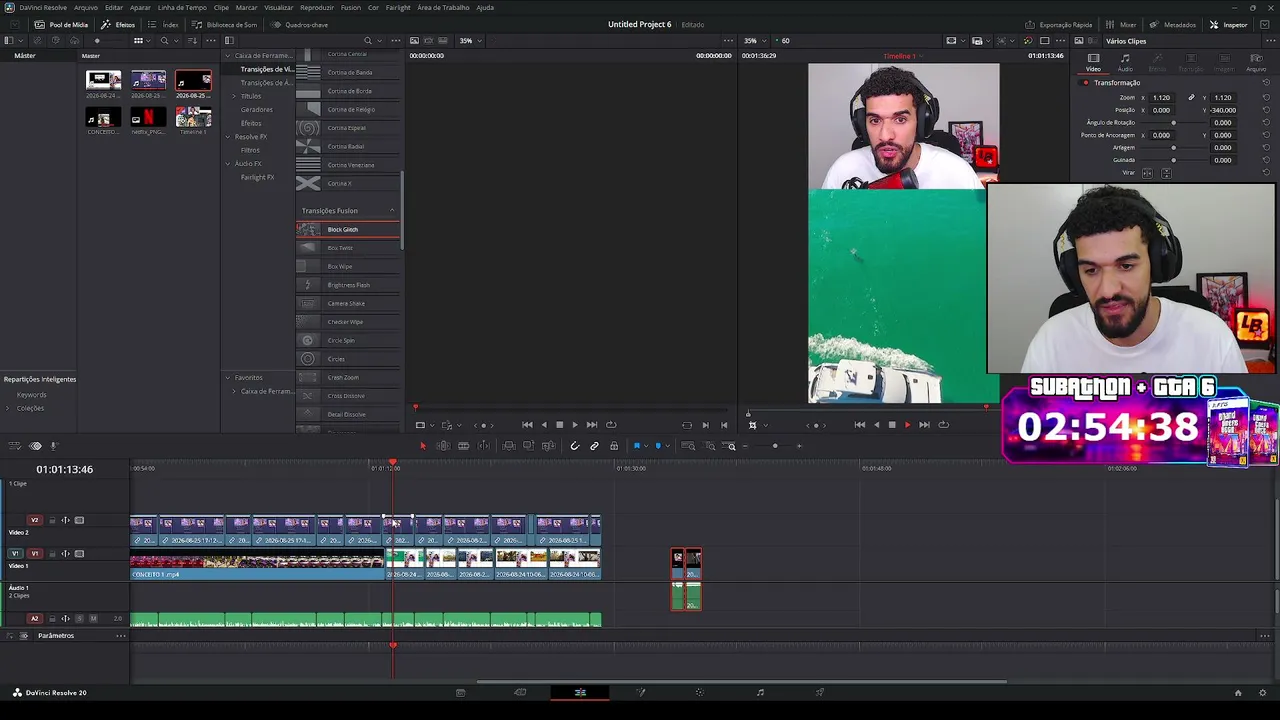1280x720 pixels.
Task: Click the Replace Clip icon
Action: (549, 446)
